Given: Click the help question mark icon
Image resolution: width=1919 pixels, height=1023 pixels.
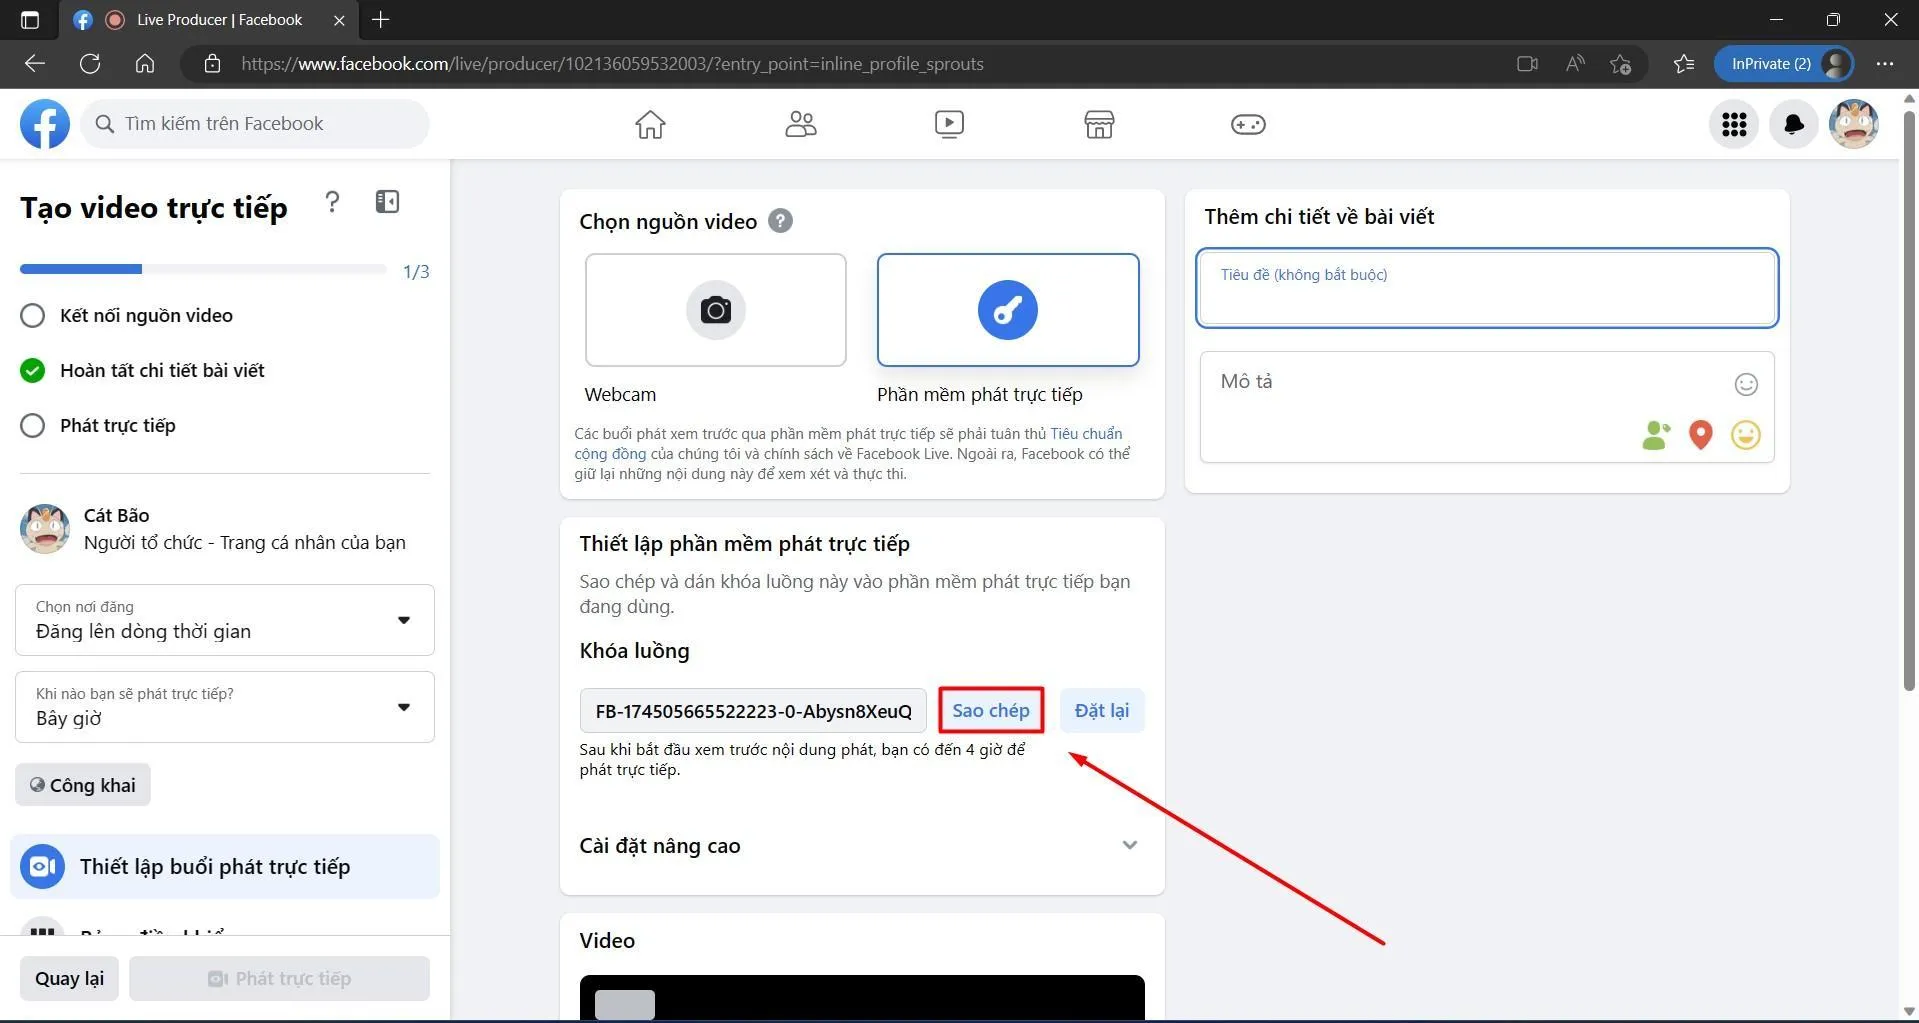Looking at the screenshot, I should (332, 202).
